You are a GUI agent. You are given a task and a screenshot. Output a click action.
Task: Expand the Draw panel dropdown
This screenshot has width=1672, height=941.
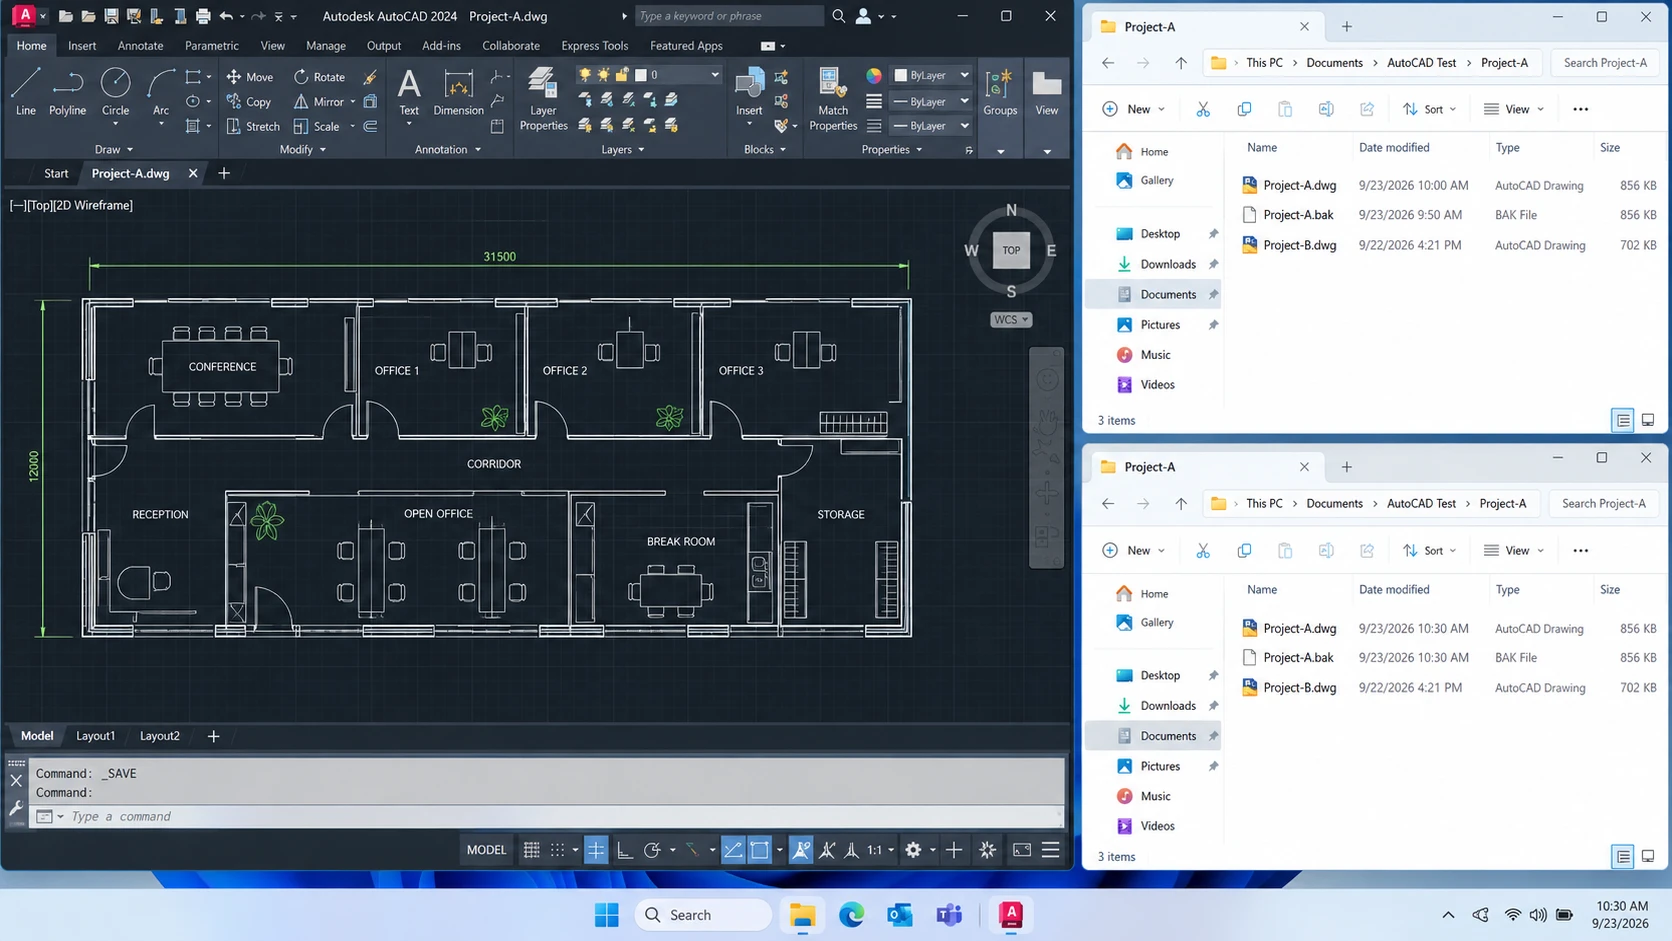tap(113, 150)
